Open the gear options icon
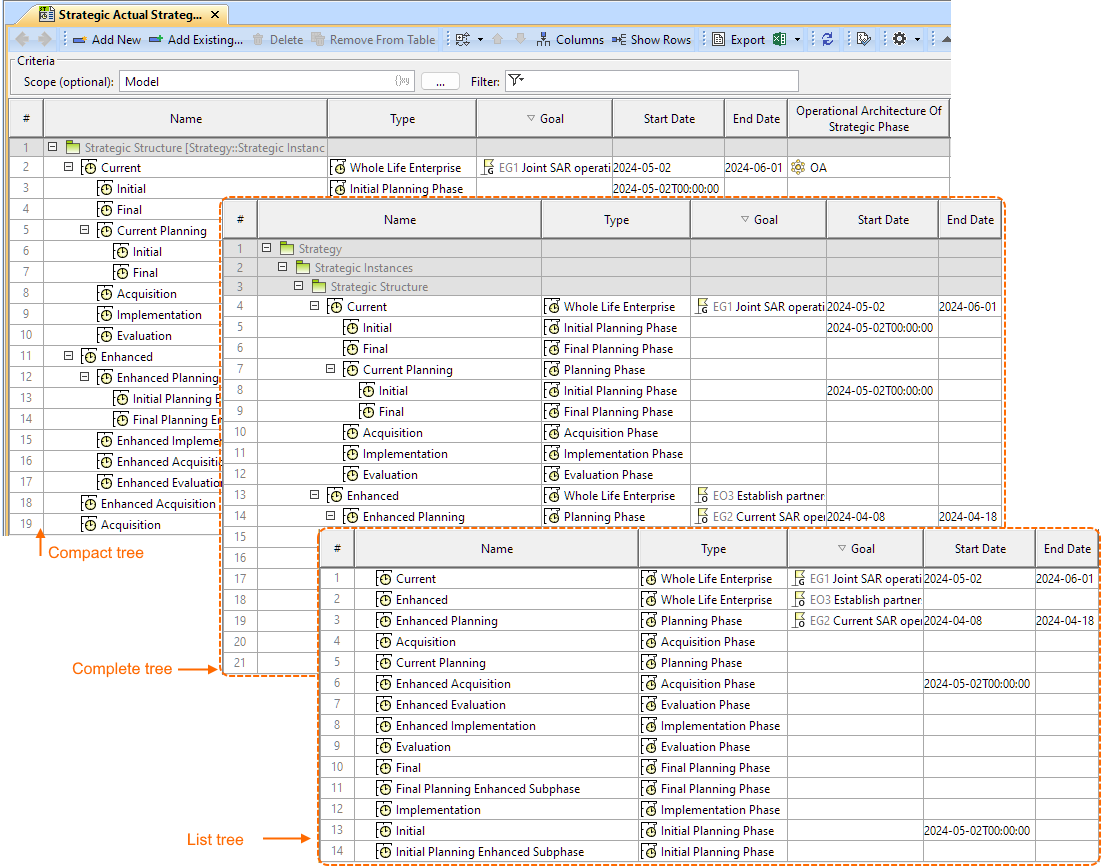 tap(899, 40)
